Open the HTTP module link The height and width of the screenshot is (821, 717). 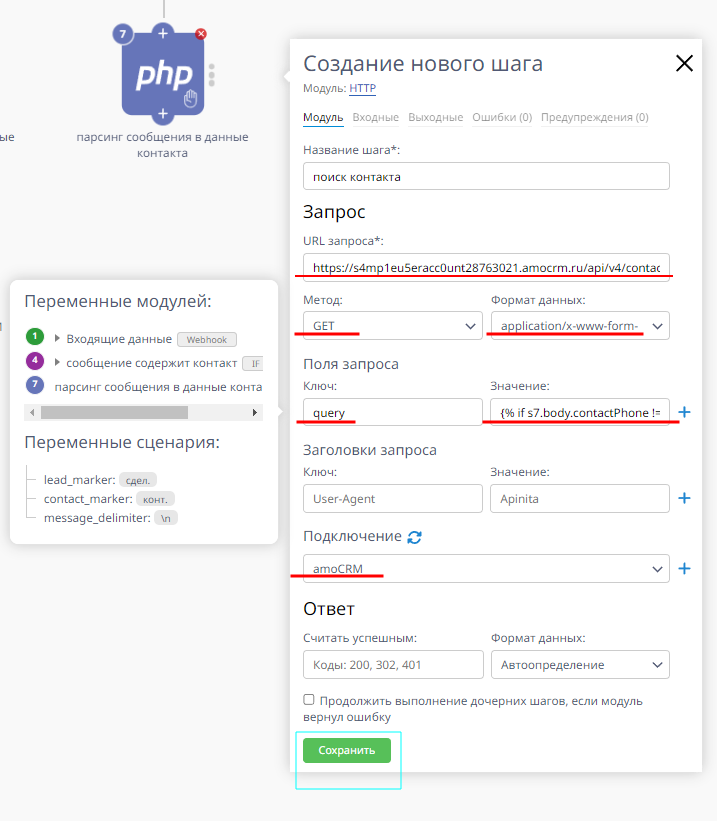pyautogui.click(x=361, y=88)
